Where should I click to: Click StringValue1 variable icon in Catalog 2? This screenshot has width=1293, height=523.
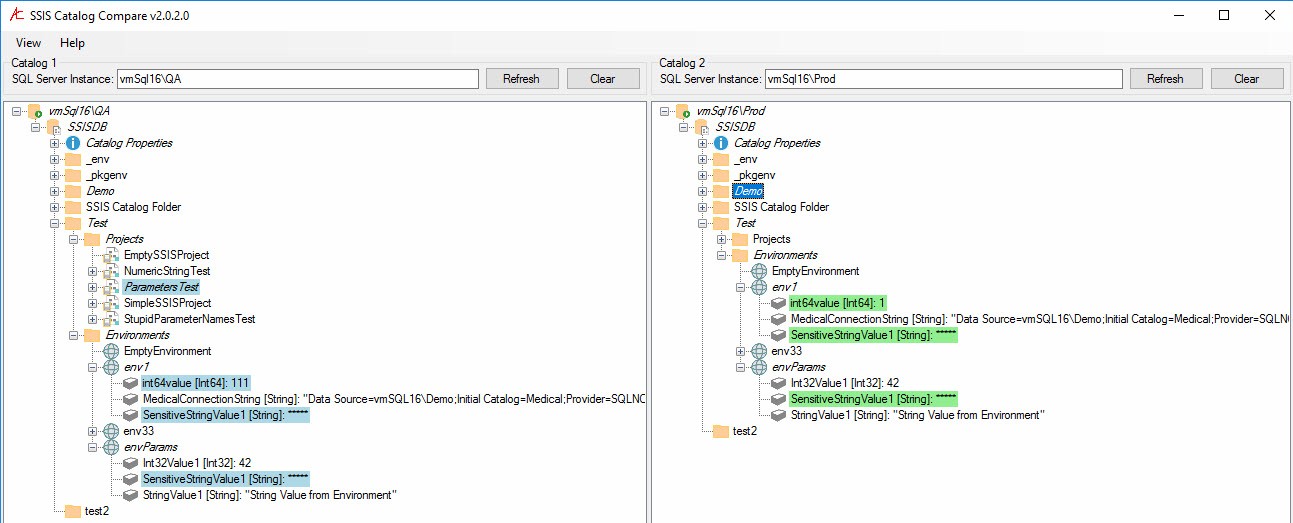778,415
